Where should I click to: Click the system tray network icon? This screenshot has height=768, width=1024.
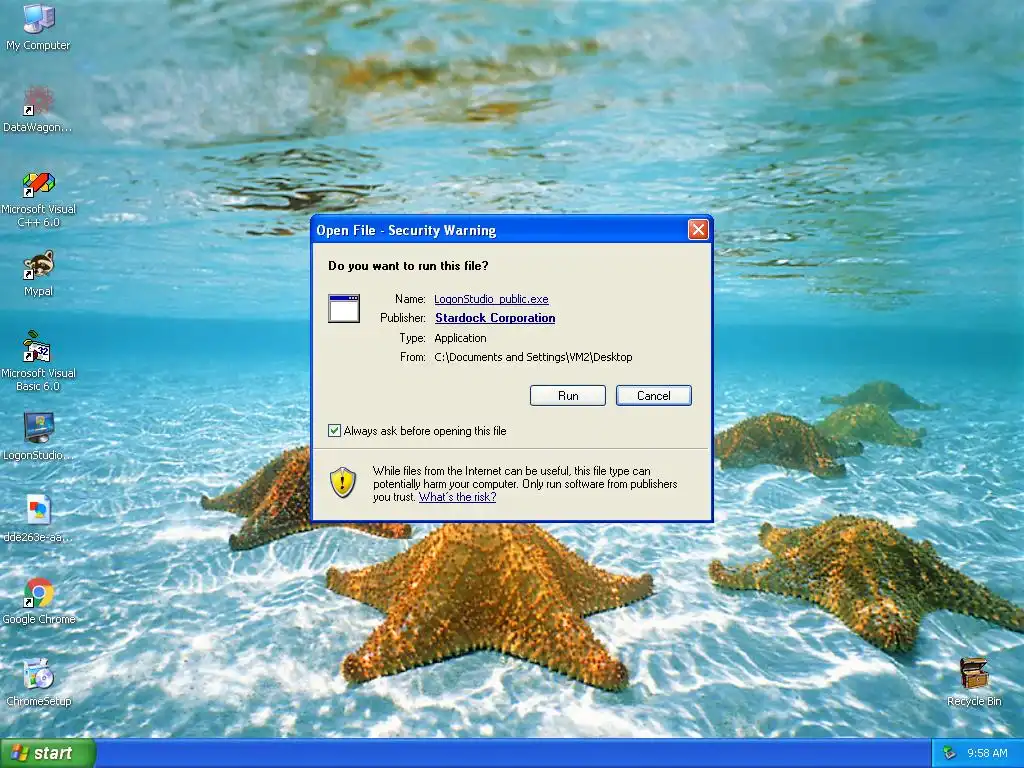pyautogui.click(x=950, y=753)
